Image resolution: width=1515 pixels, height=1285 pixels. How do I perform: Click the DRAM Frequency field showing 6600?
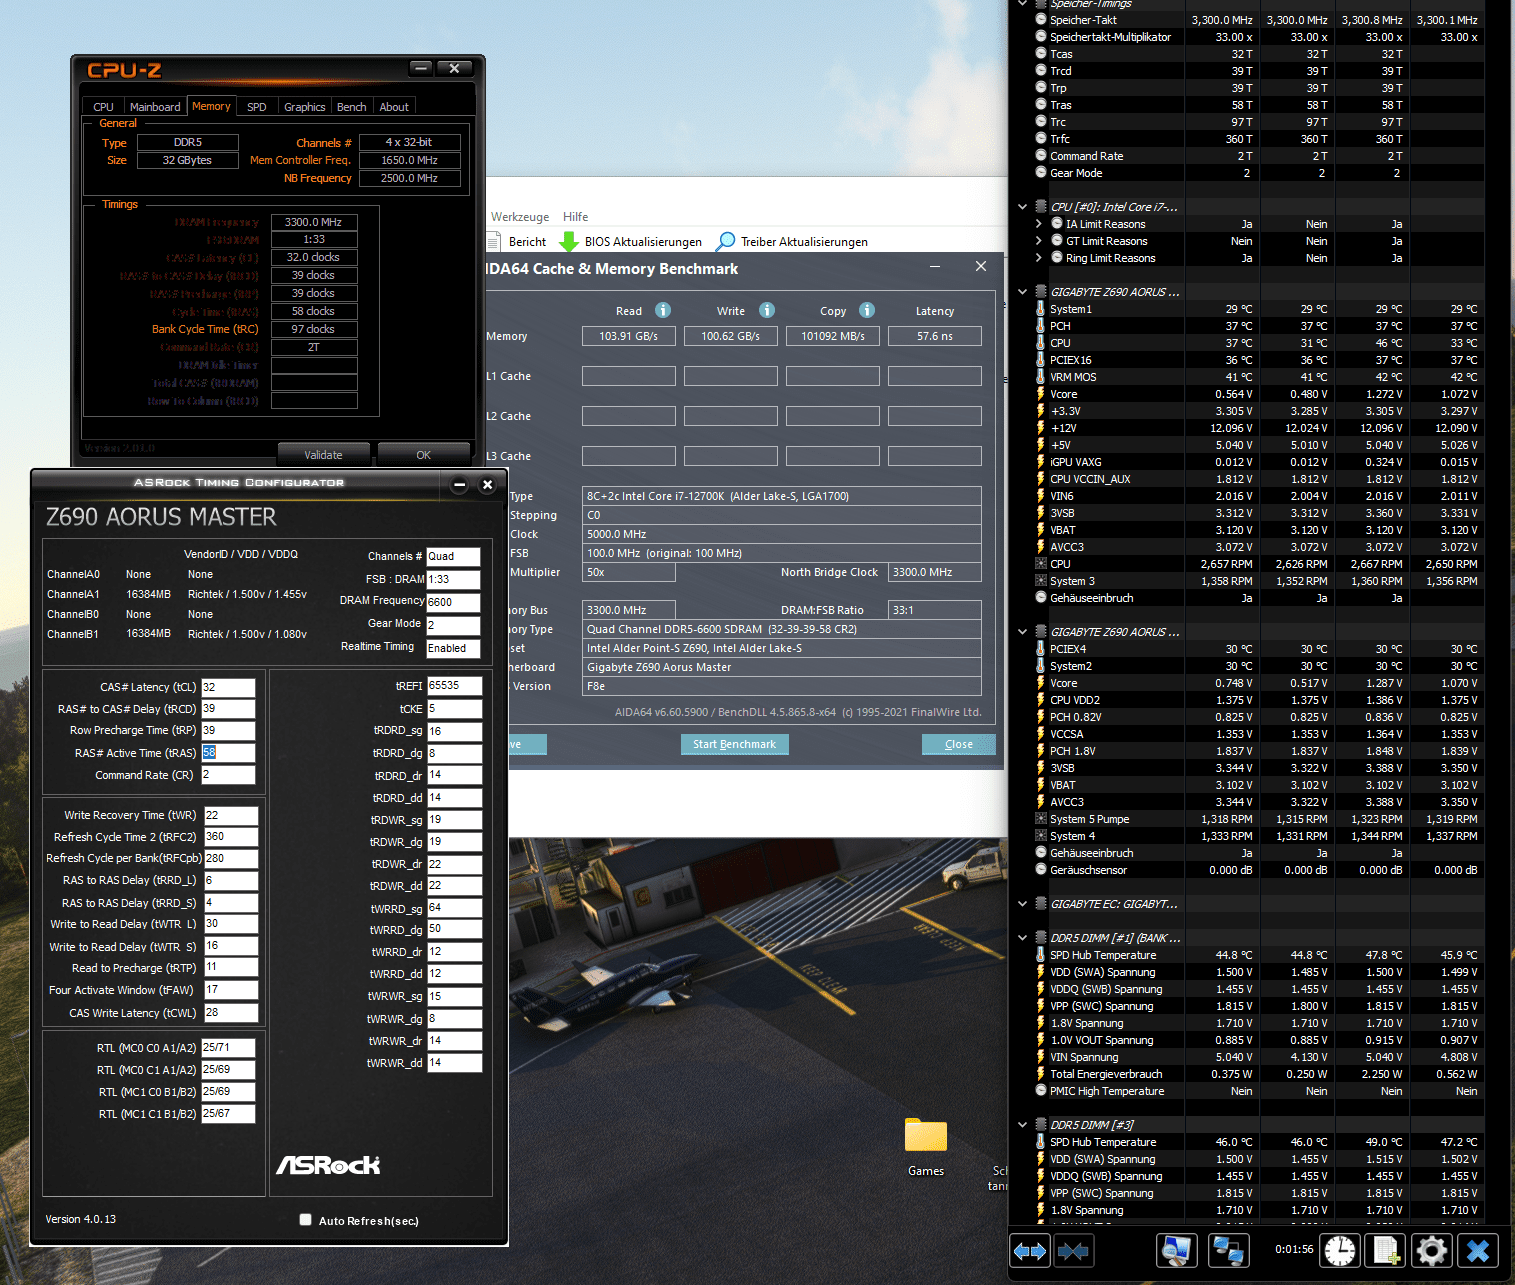(x=453, y=602)
